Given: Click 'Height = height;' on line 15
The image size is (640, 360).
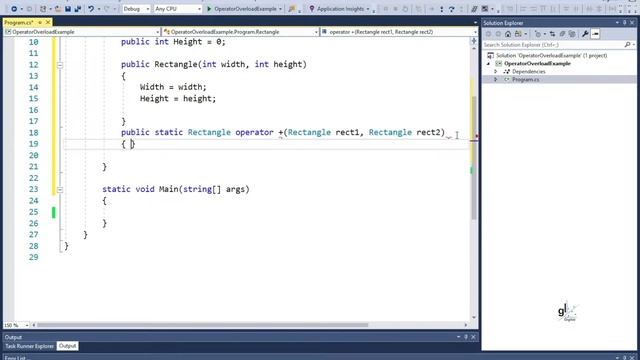Looking at the screenshot, I should point(178,99).
